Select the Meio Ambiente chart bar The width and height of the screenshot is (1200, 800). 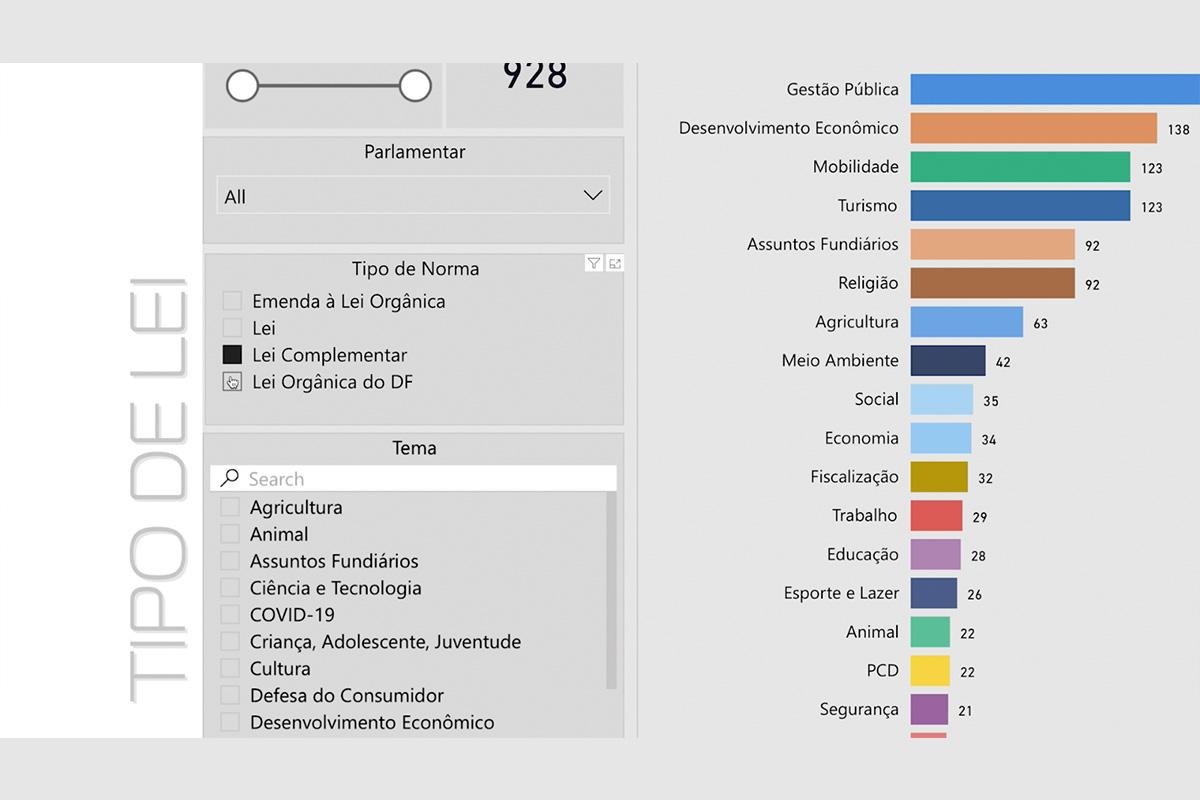(x=947, y=360)
